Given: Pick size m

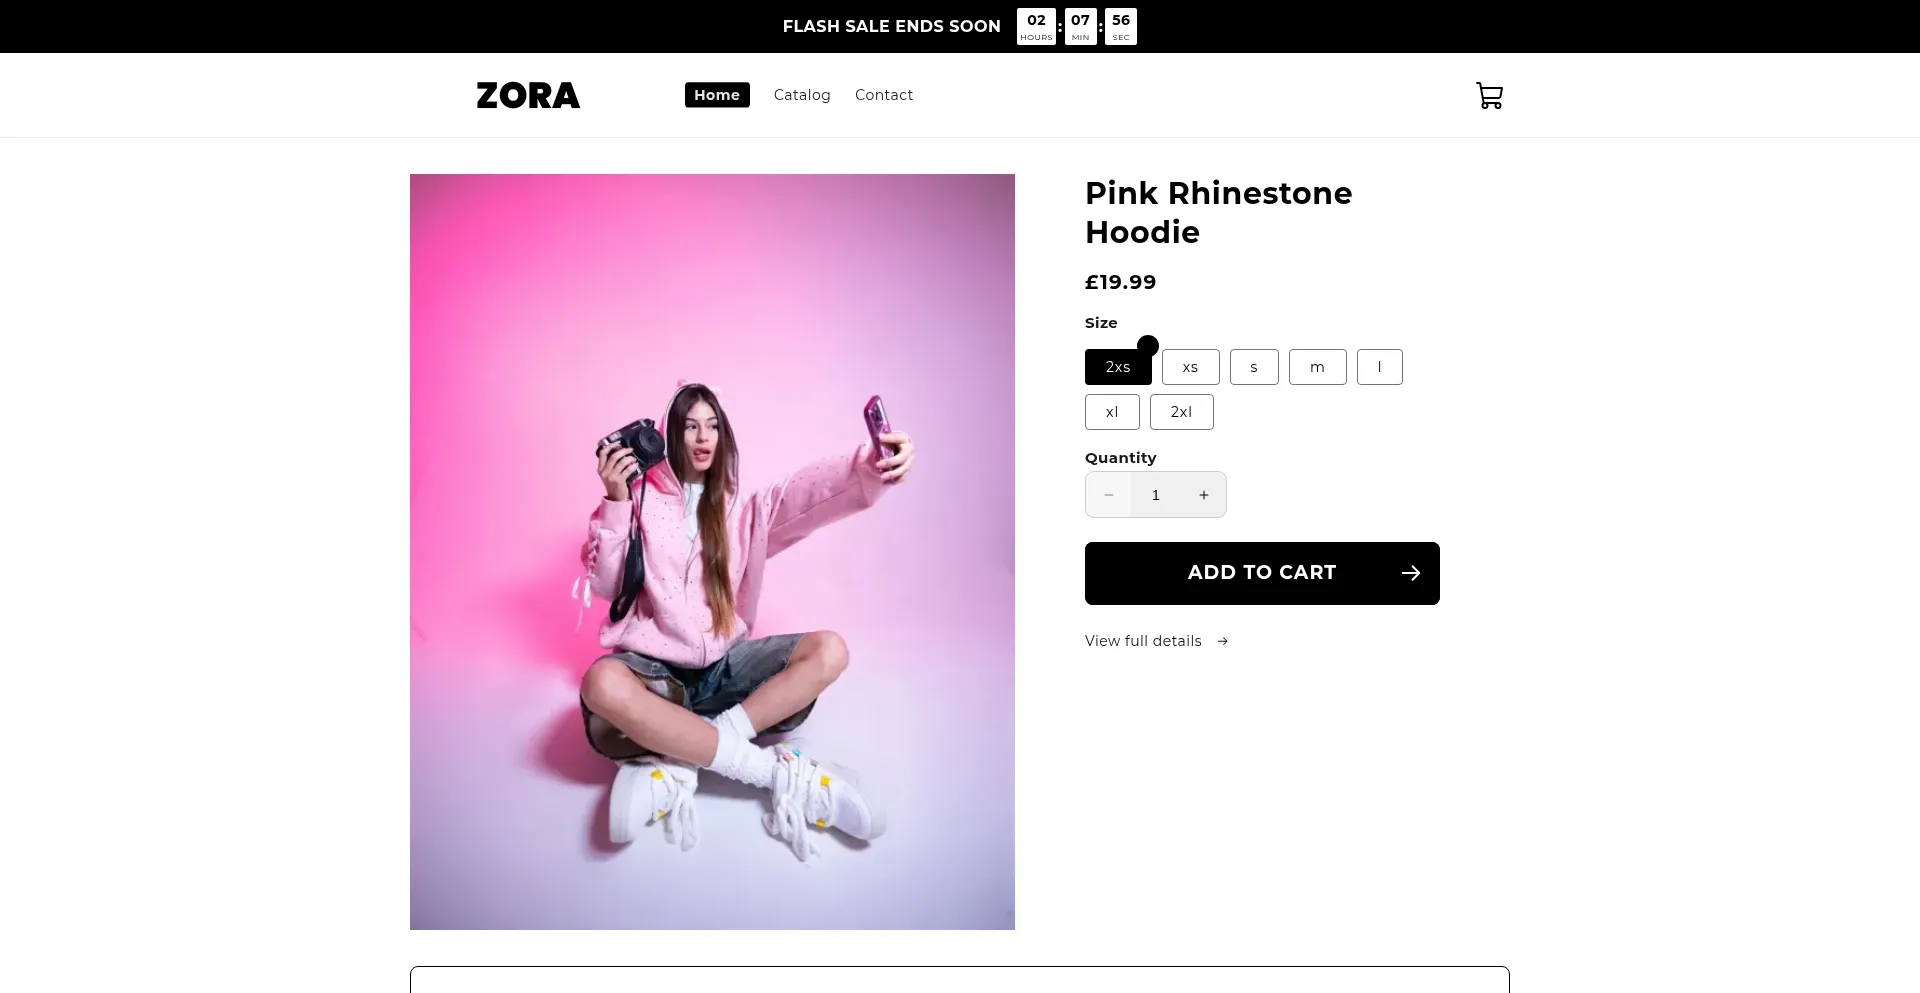Looking at the screenshot, I should tap(1317, 368).
